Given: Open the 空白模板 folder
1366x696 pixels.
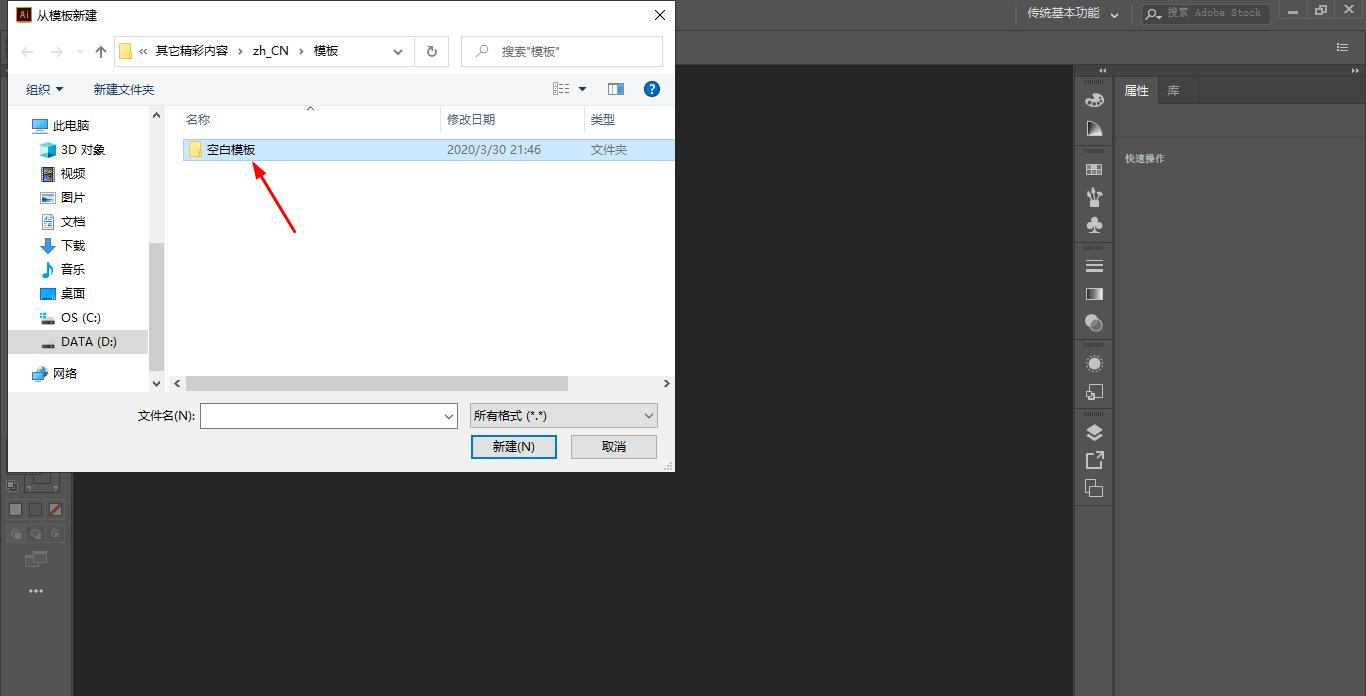Looking at the screenshot, I should pos(232,149).
